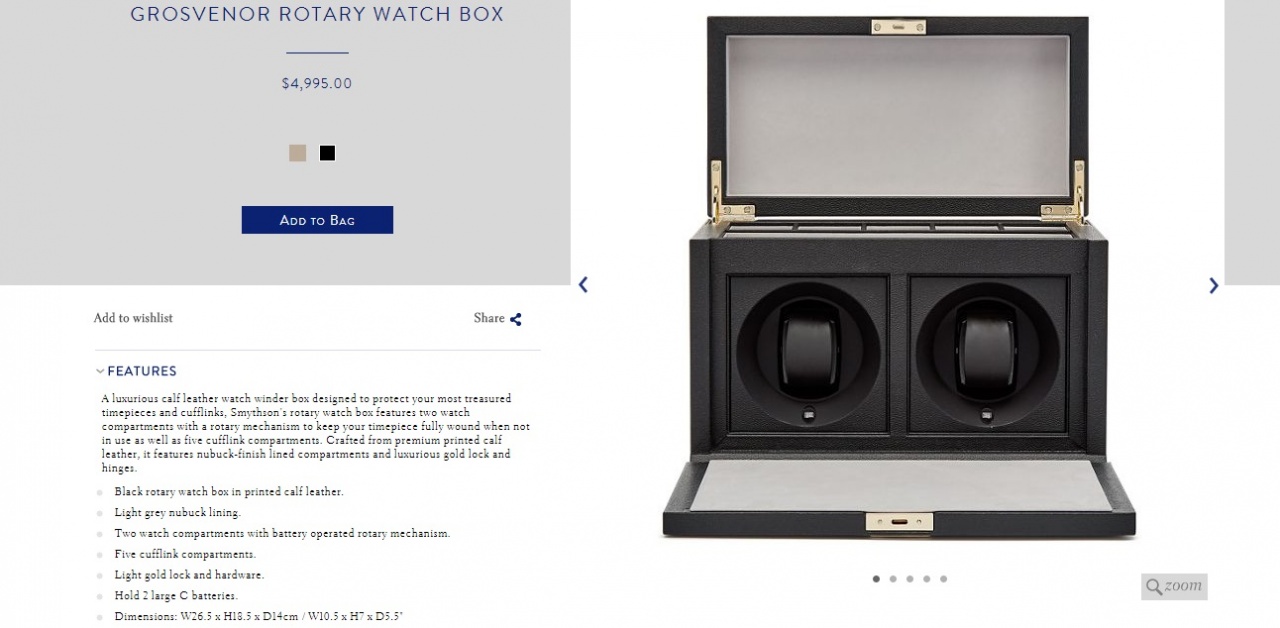Add the watch box to the bag

click(x=317, y=220)
